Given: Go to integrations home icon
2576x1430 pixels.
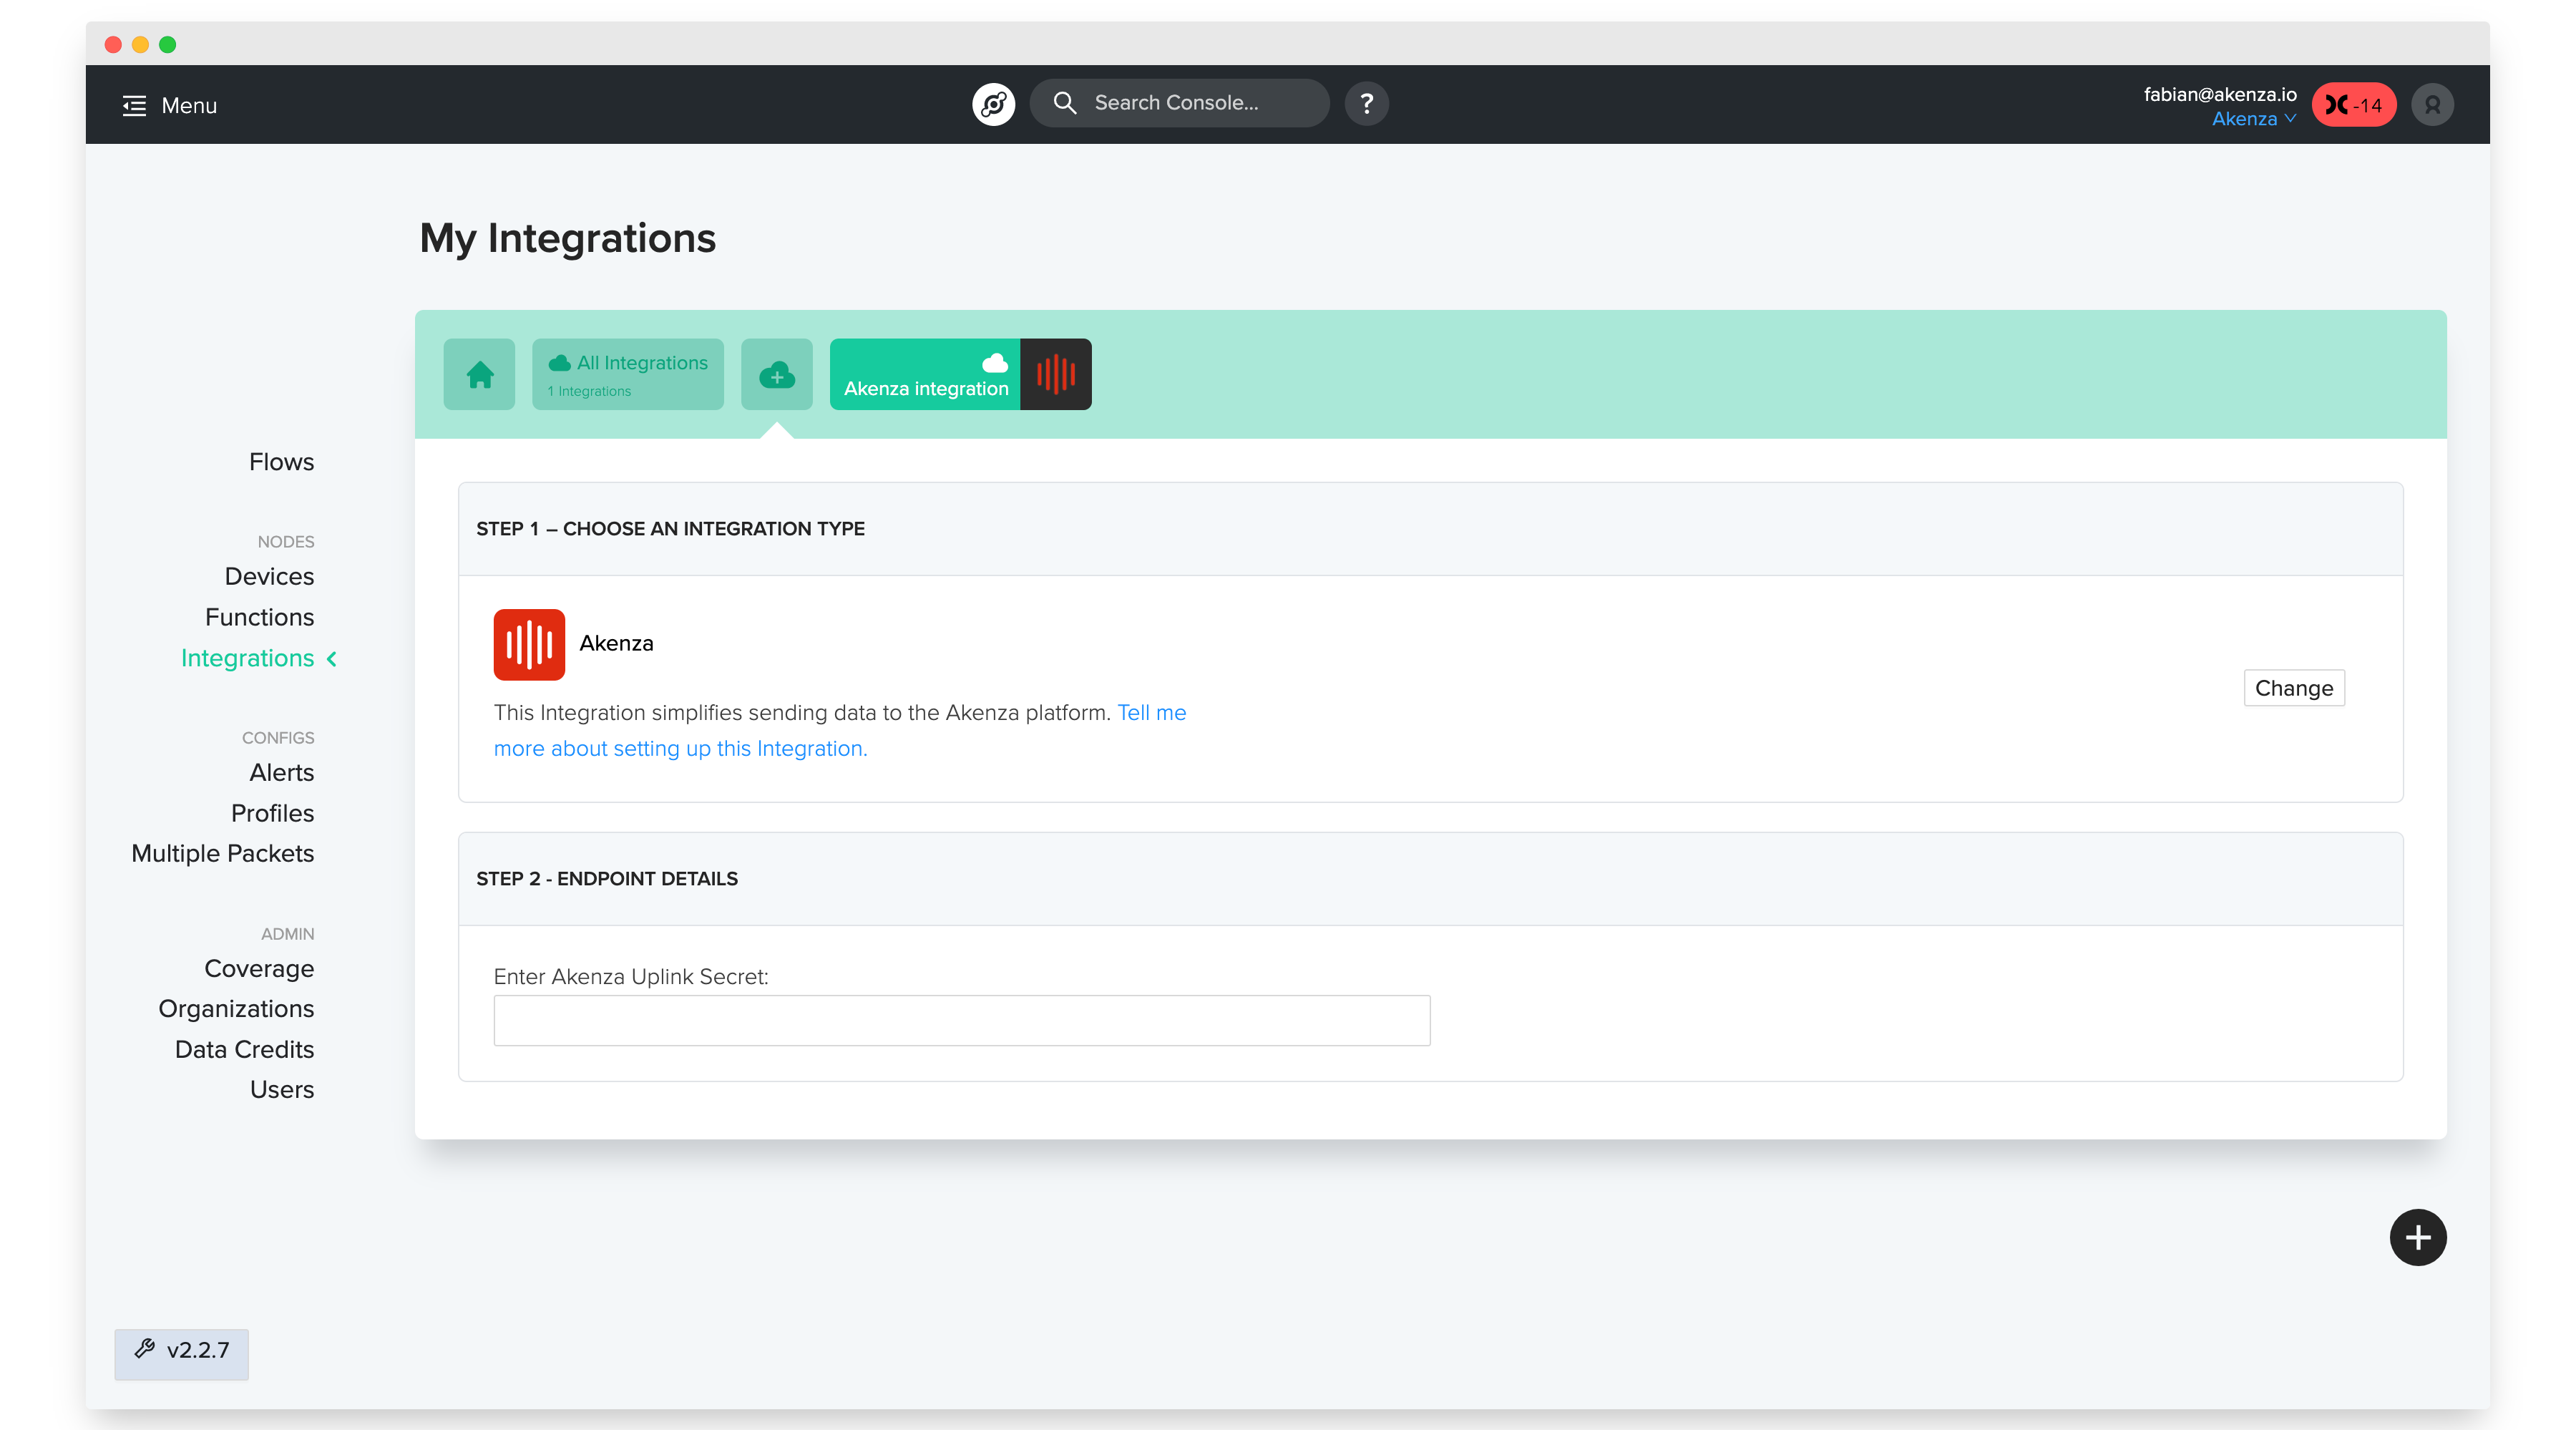Looking at the screenshot, I should coord(479,374).
